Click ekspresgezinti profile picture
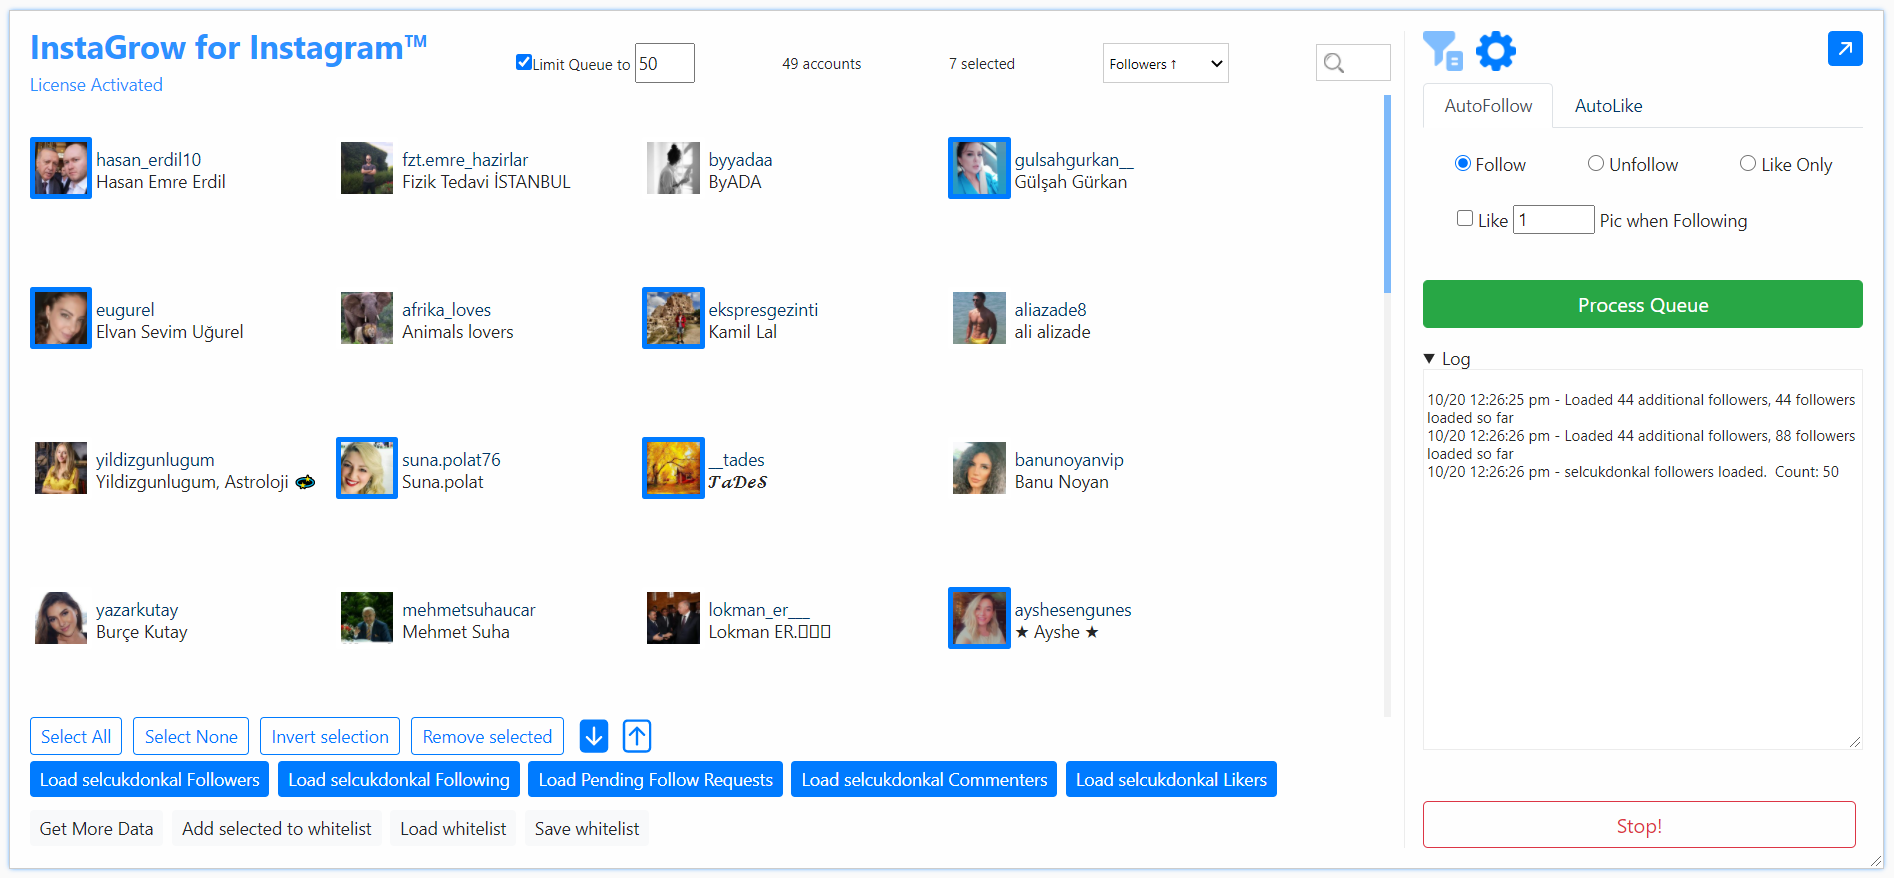 [673, 318]
